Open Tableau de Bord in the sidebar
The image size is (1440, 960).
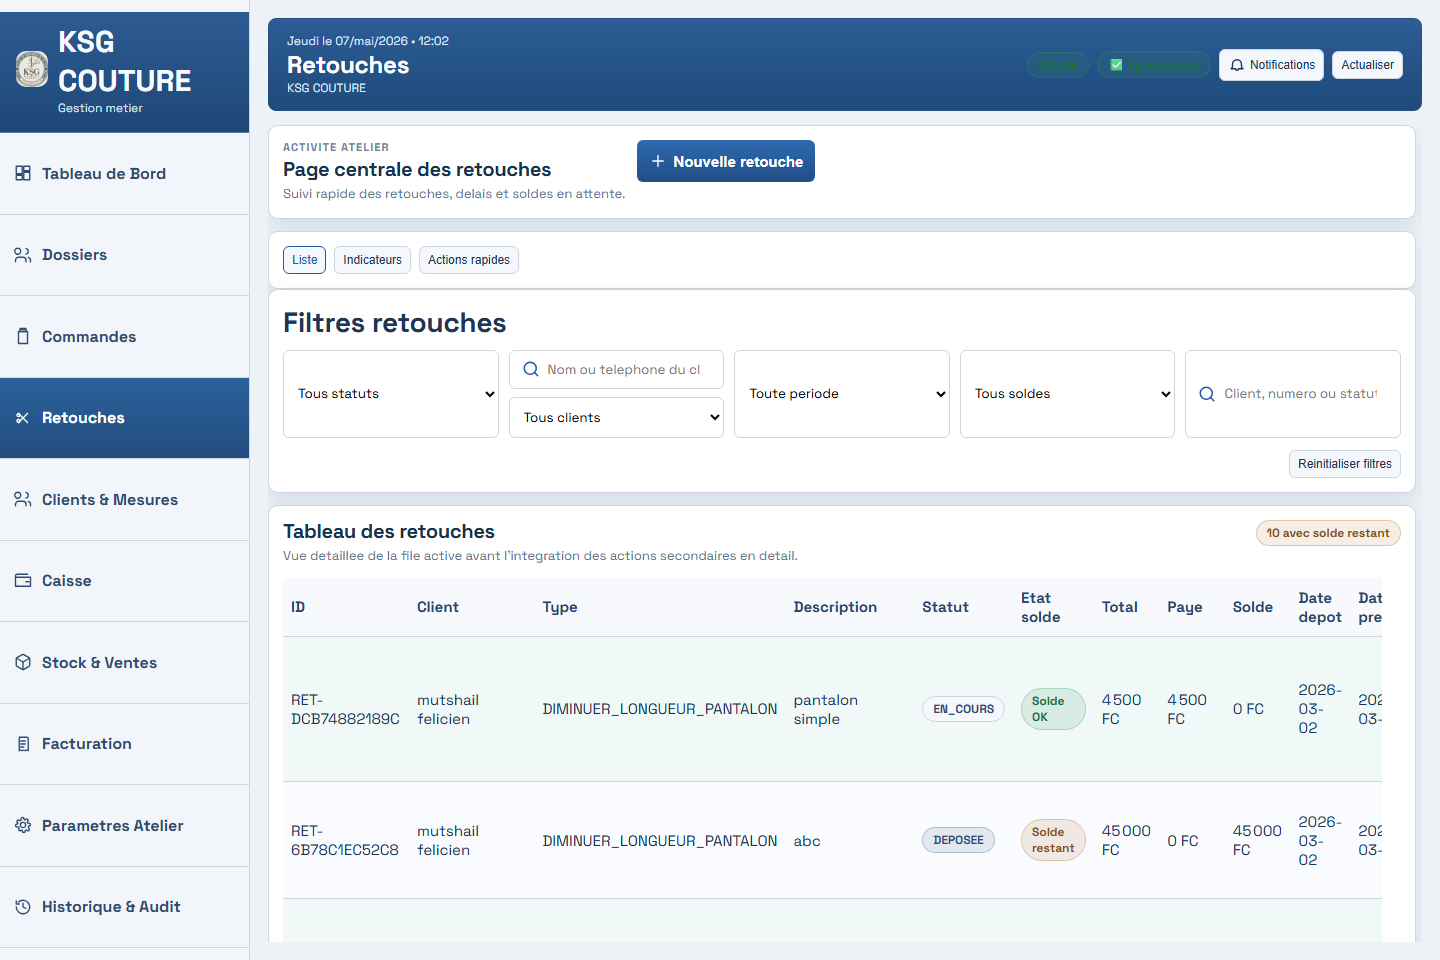(x=124, y=174)
